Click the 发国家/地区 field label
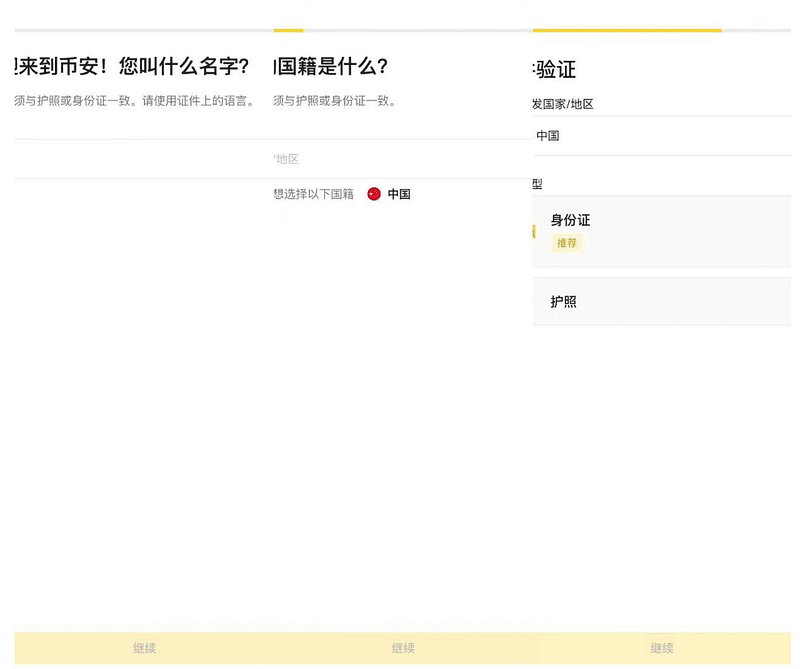 pyautogui.click(x=563, y=104)
